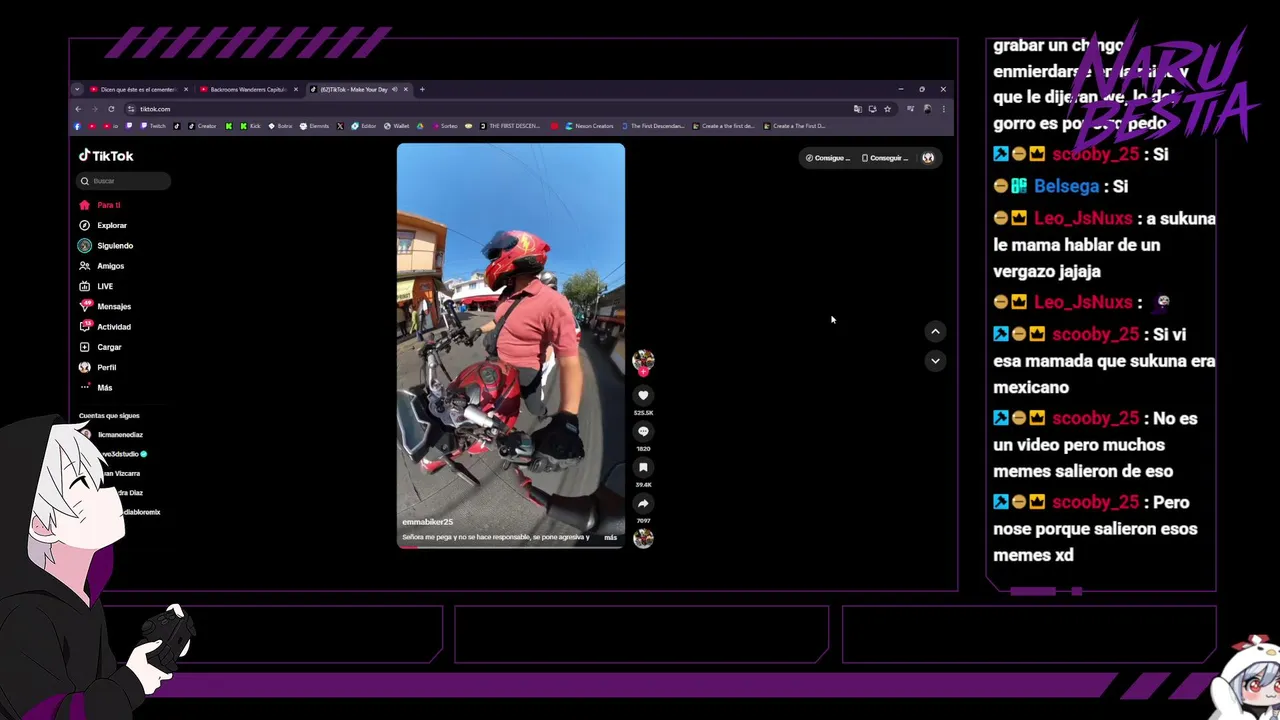Open the Wallet bookmark
This screenshot has height=720, width=1280.
(396, 126)
